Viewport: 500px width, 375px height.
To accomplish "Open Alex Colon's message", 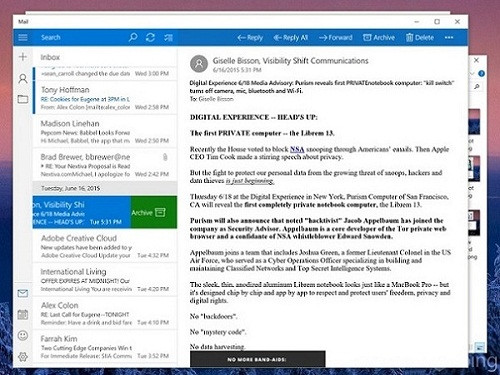I will click(105, 313).
